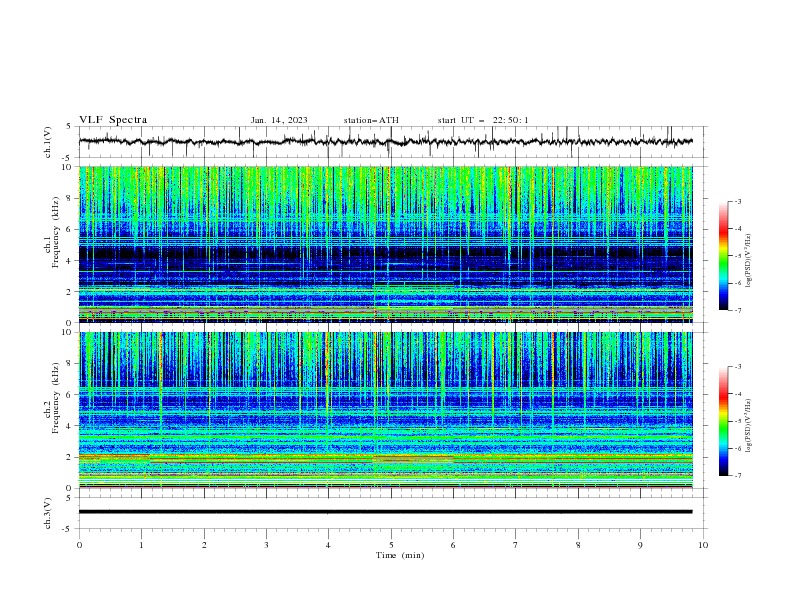Click the time axis tick label "6"
The image size is (792, 612).
coord(453,545)
